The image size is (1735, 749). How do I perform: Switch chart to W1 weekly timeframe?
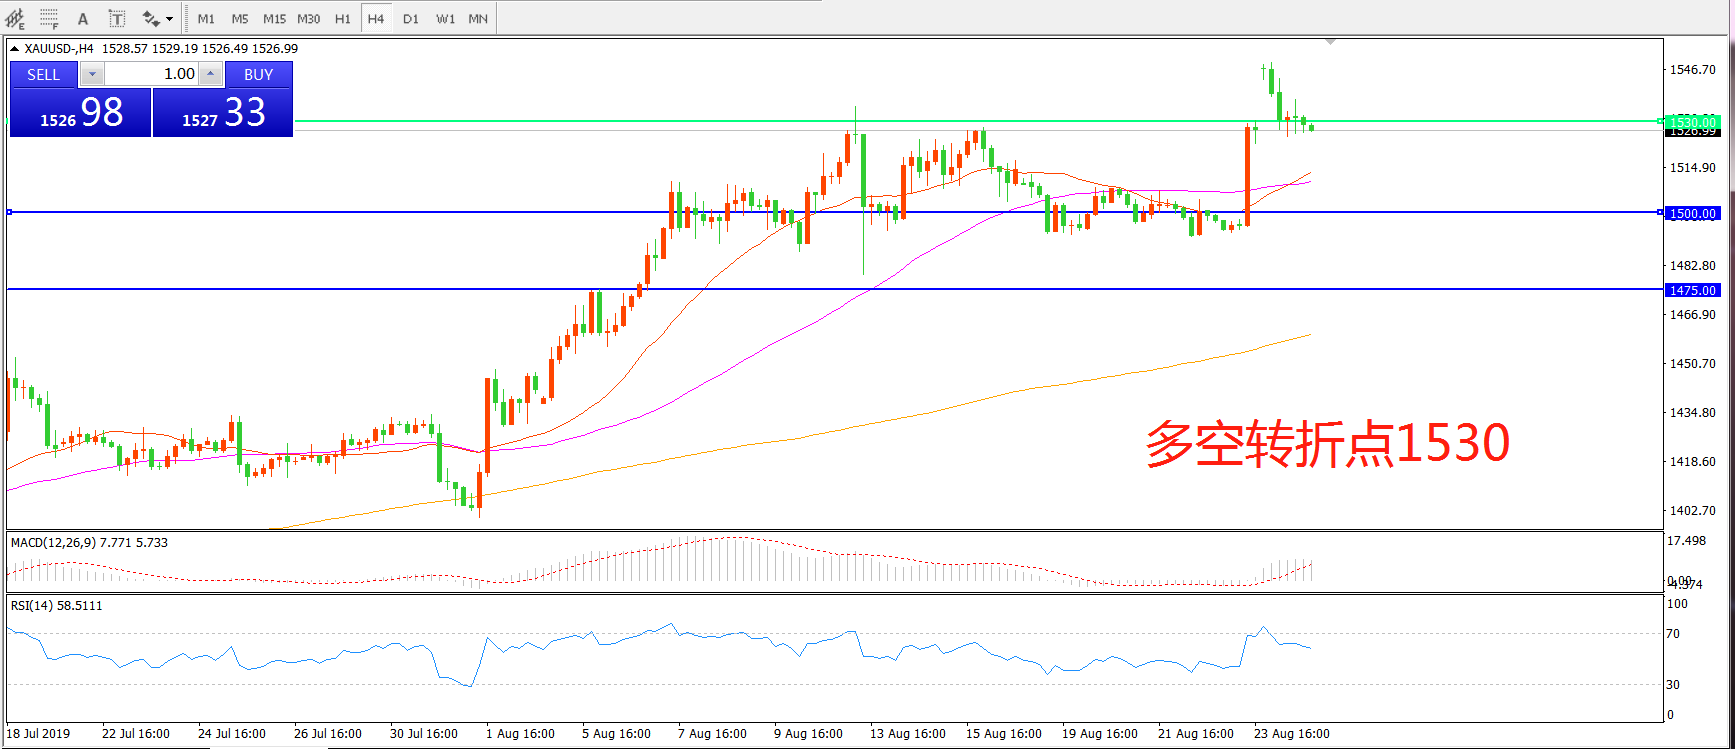pos(445,18)
